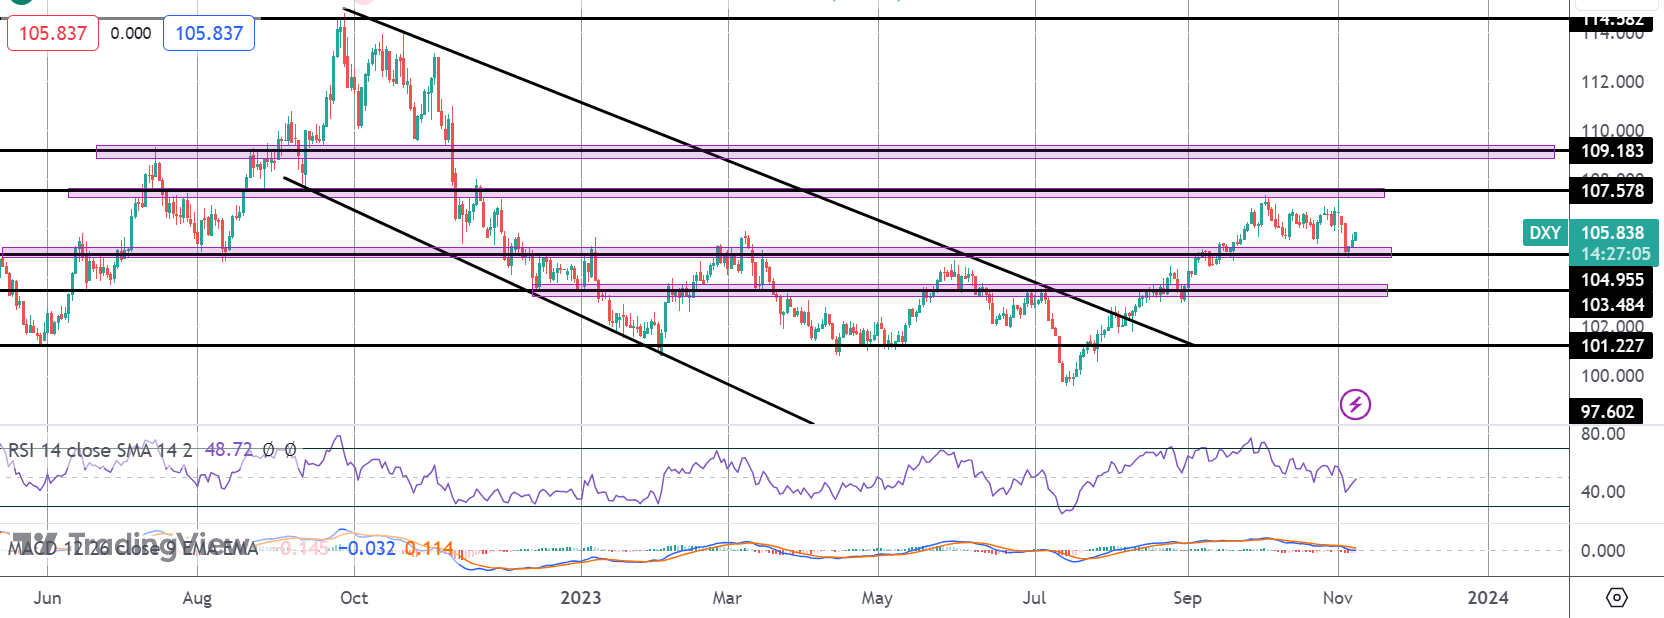Select the 109.183 price level label
Screen dimensions: 1664x618
tap(1612, 151)
